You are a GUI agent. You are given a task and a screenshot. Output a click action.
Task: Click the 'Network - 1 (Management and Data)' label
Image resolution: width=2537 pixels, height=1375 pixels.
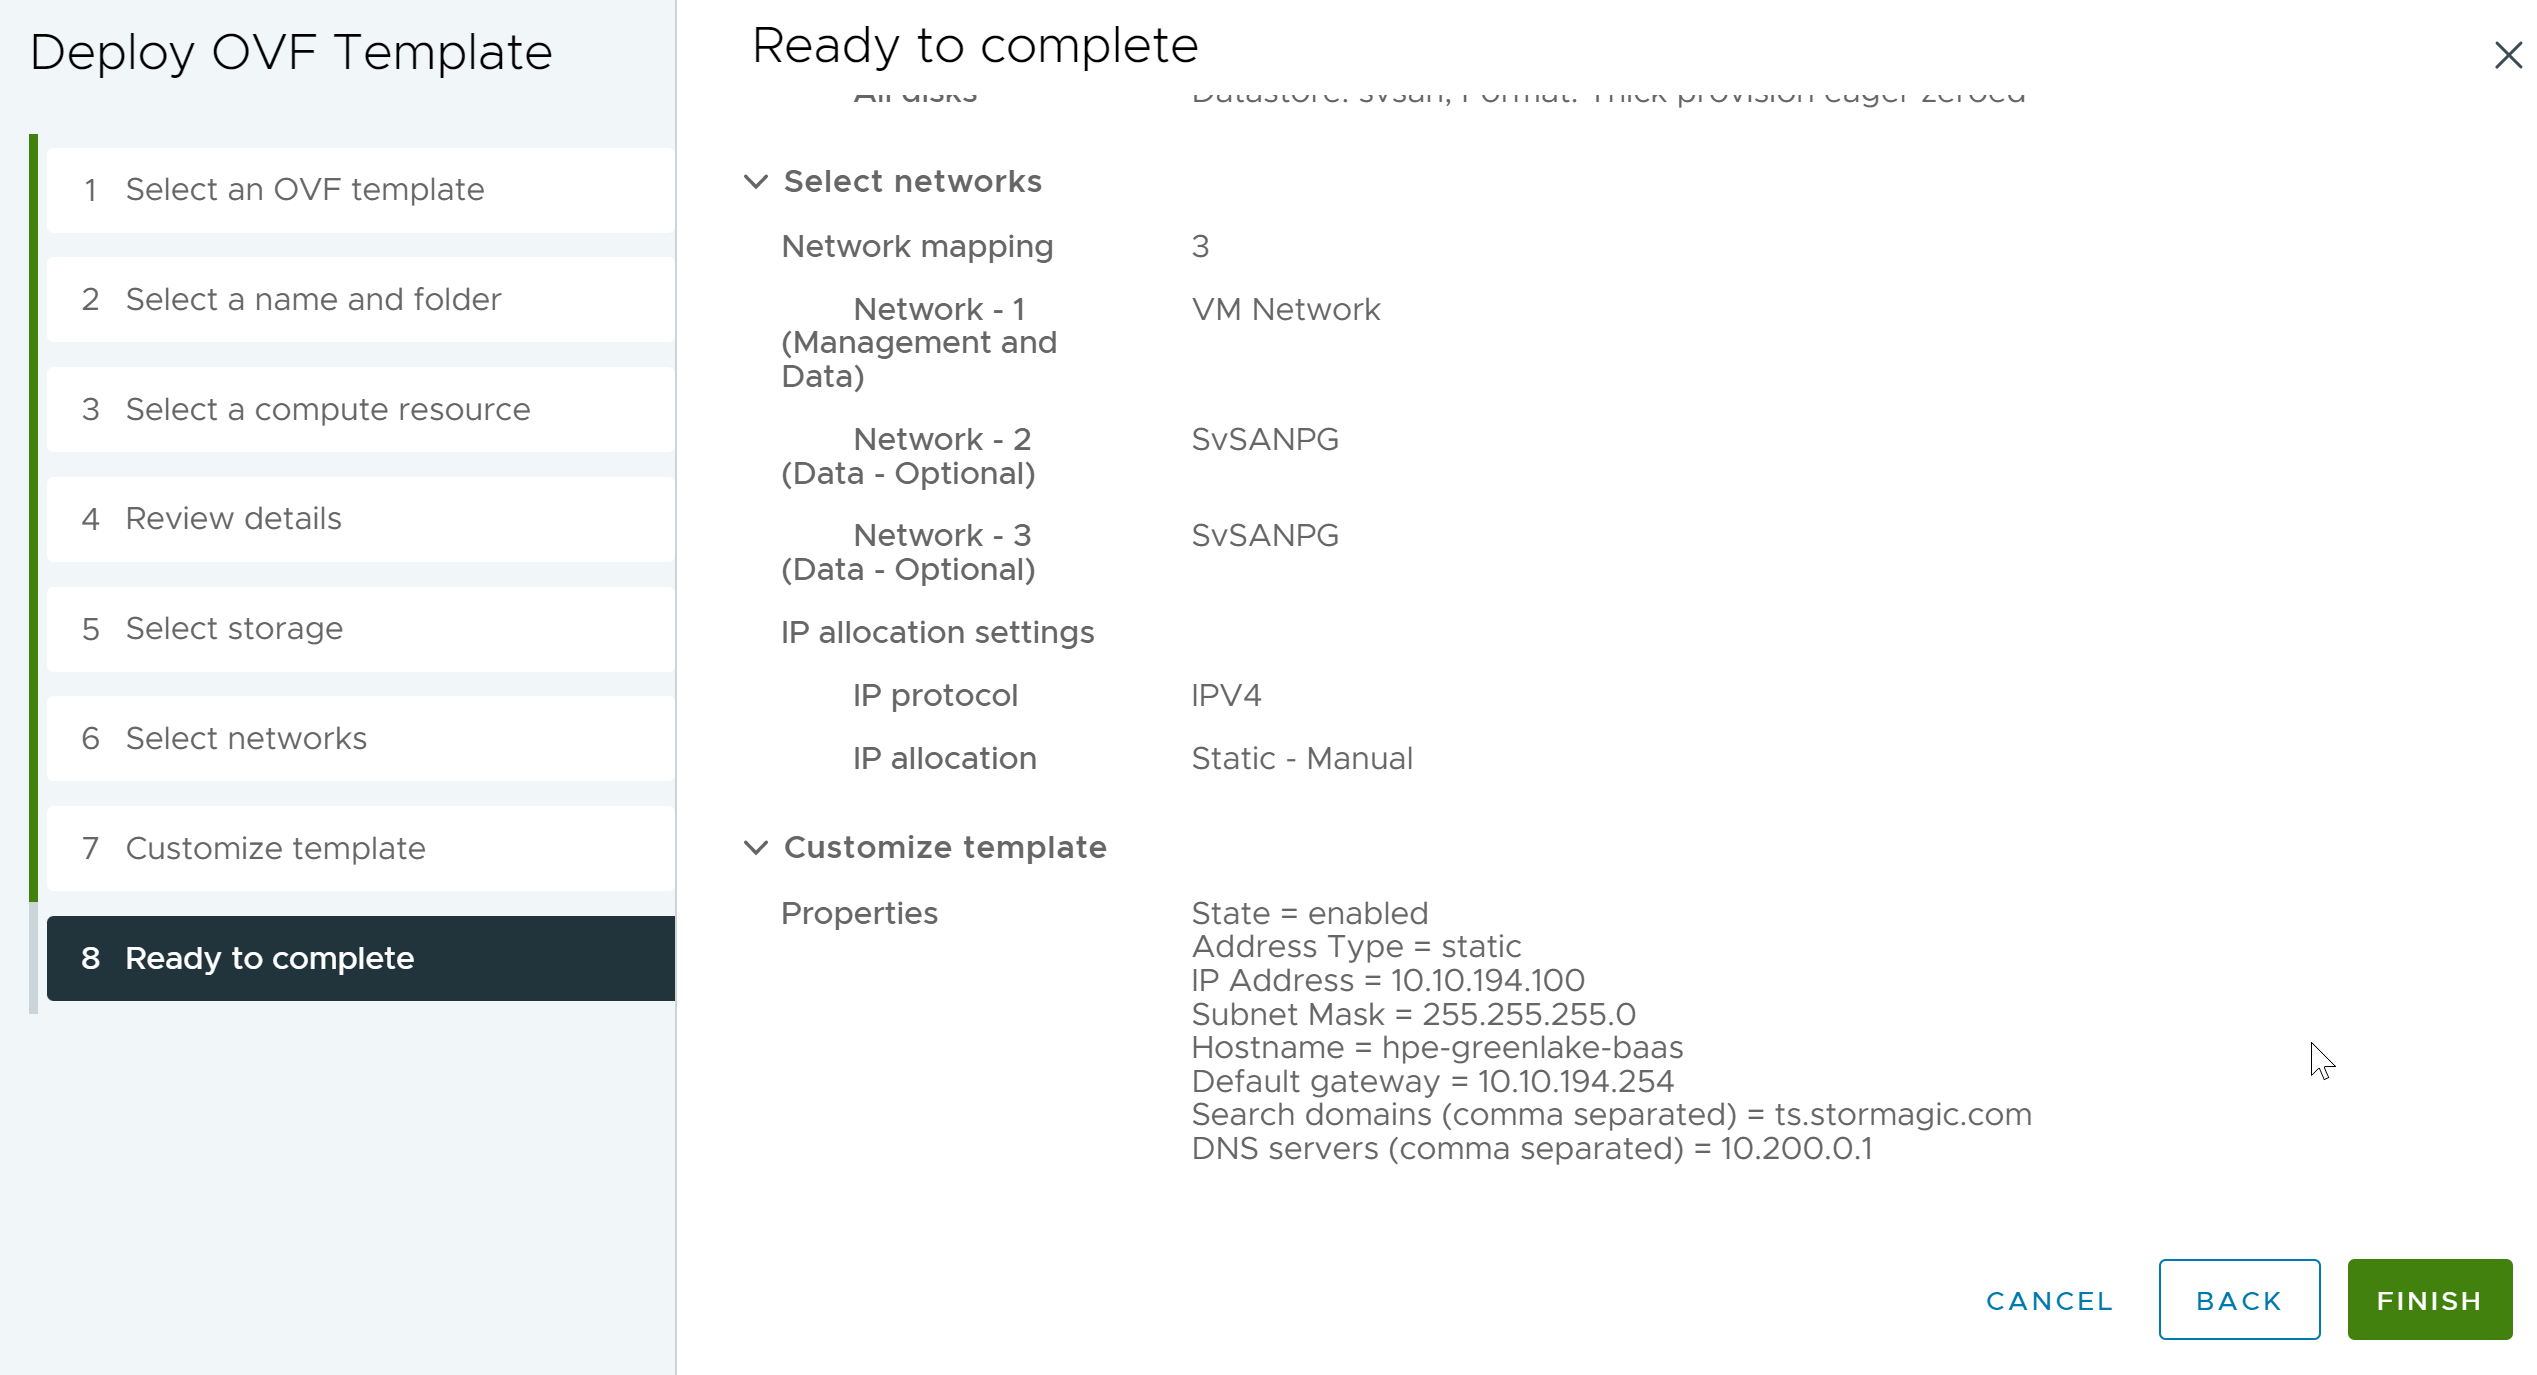tap(919, 343)
